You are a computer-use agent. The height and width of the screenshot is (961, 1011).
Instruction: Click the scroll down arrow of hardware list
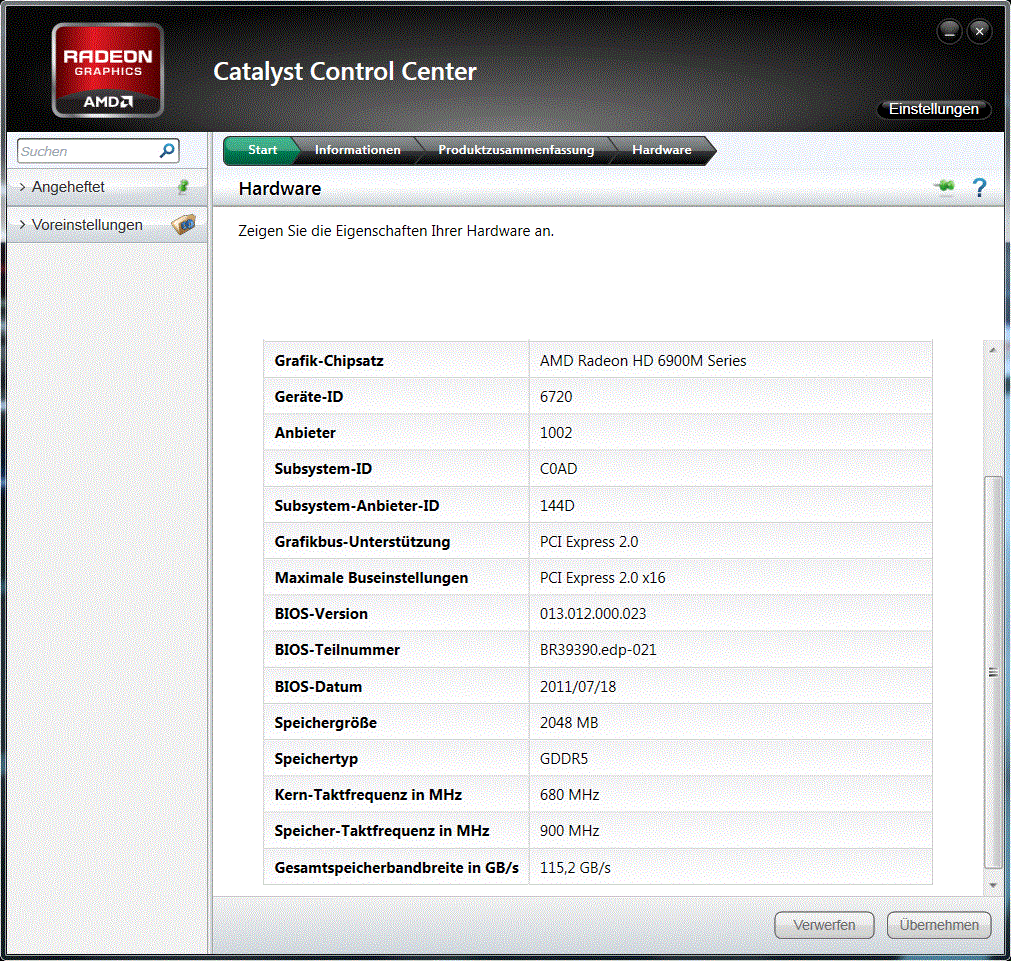coord(992,885)
